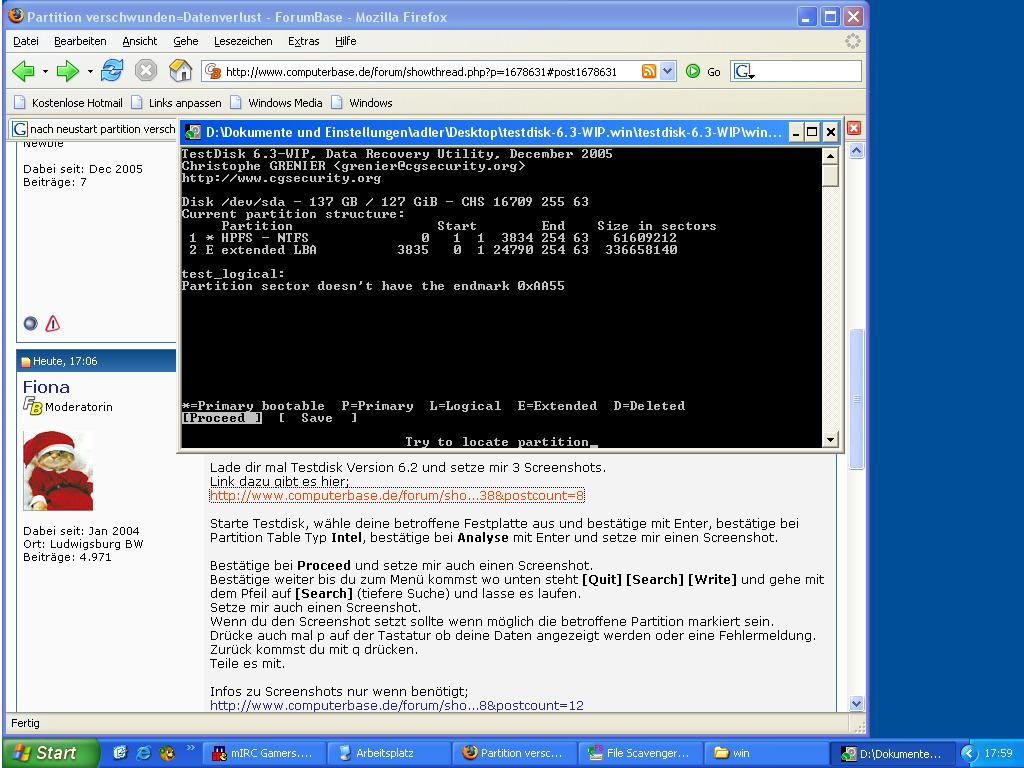Click the browser page scroll up arrow
The width and height of the screenshot is (1024, 768).
pyautogui.click(x=856, y=151)
